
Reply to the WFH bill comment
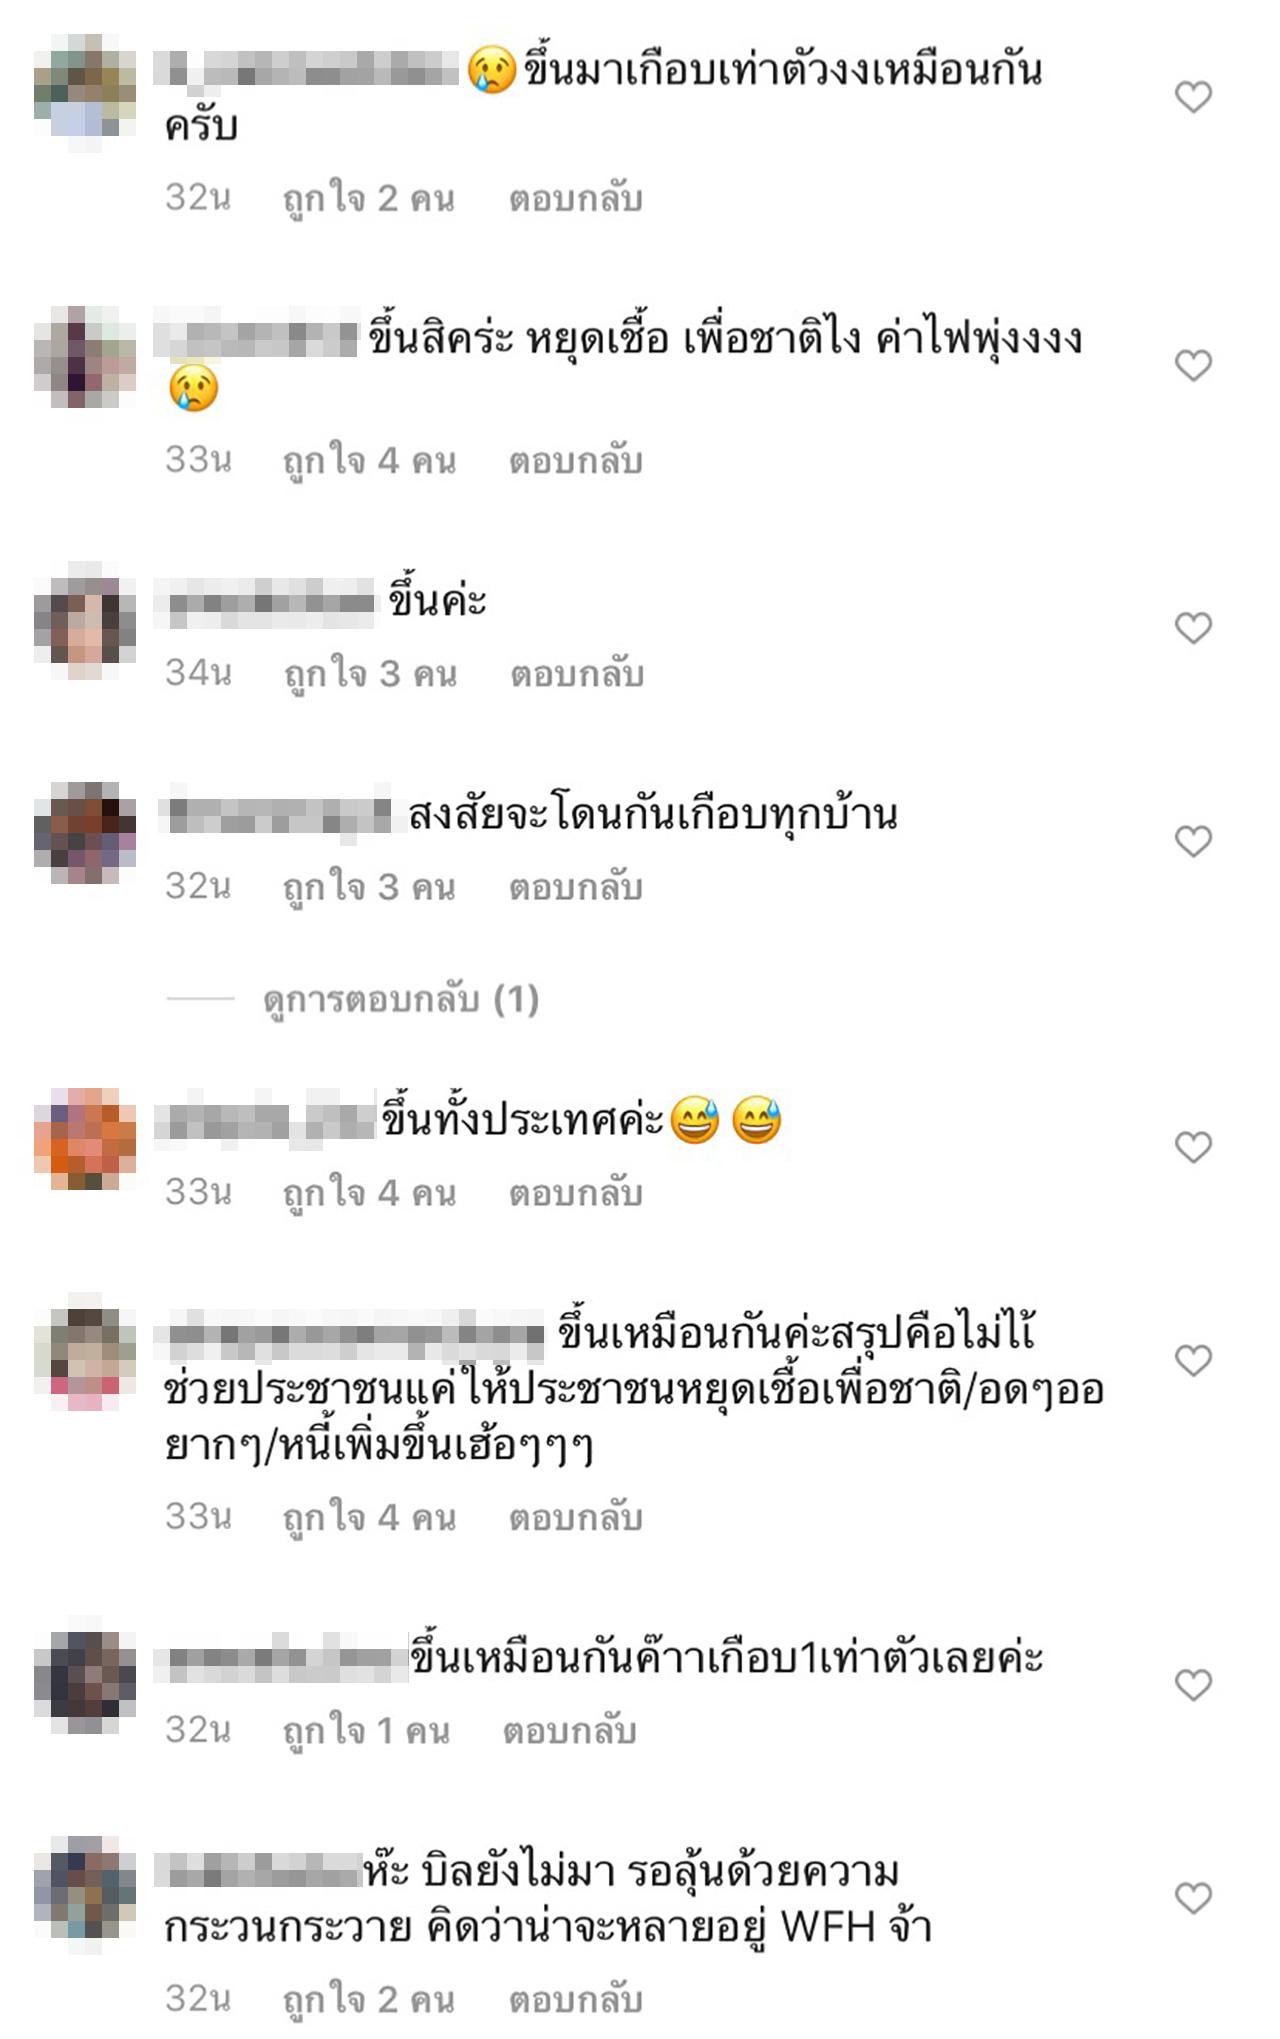point(576,2000)
